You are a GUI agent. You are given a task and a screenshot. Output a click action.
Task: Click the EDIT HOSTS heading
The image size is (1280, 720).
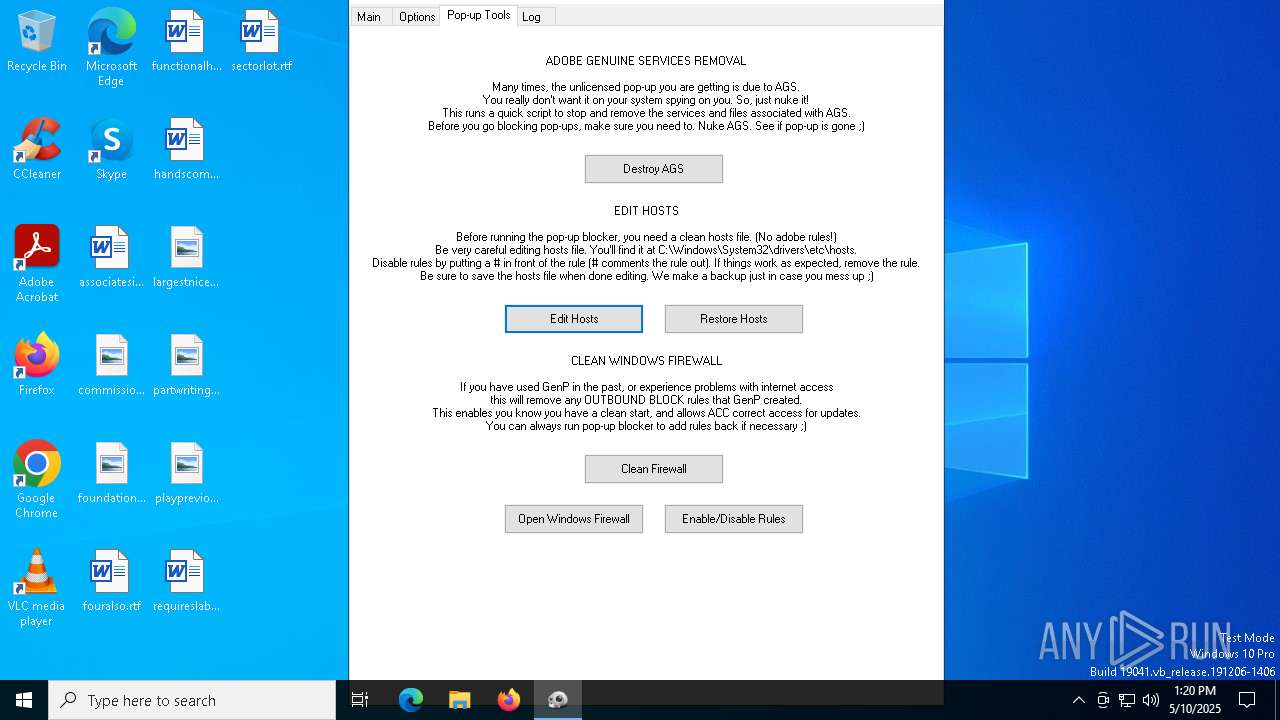[x=646, y=211]
